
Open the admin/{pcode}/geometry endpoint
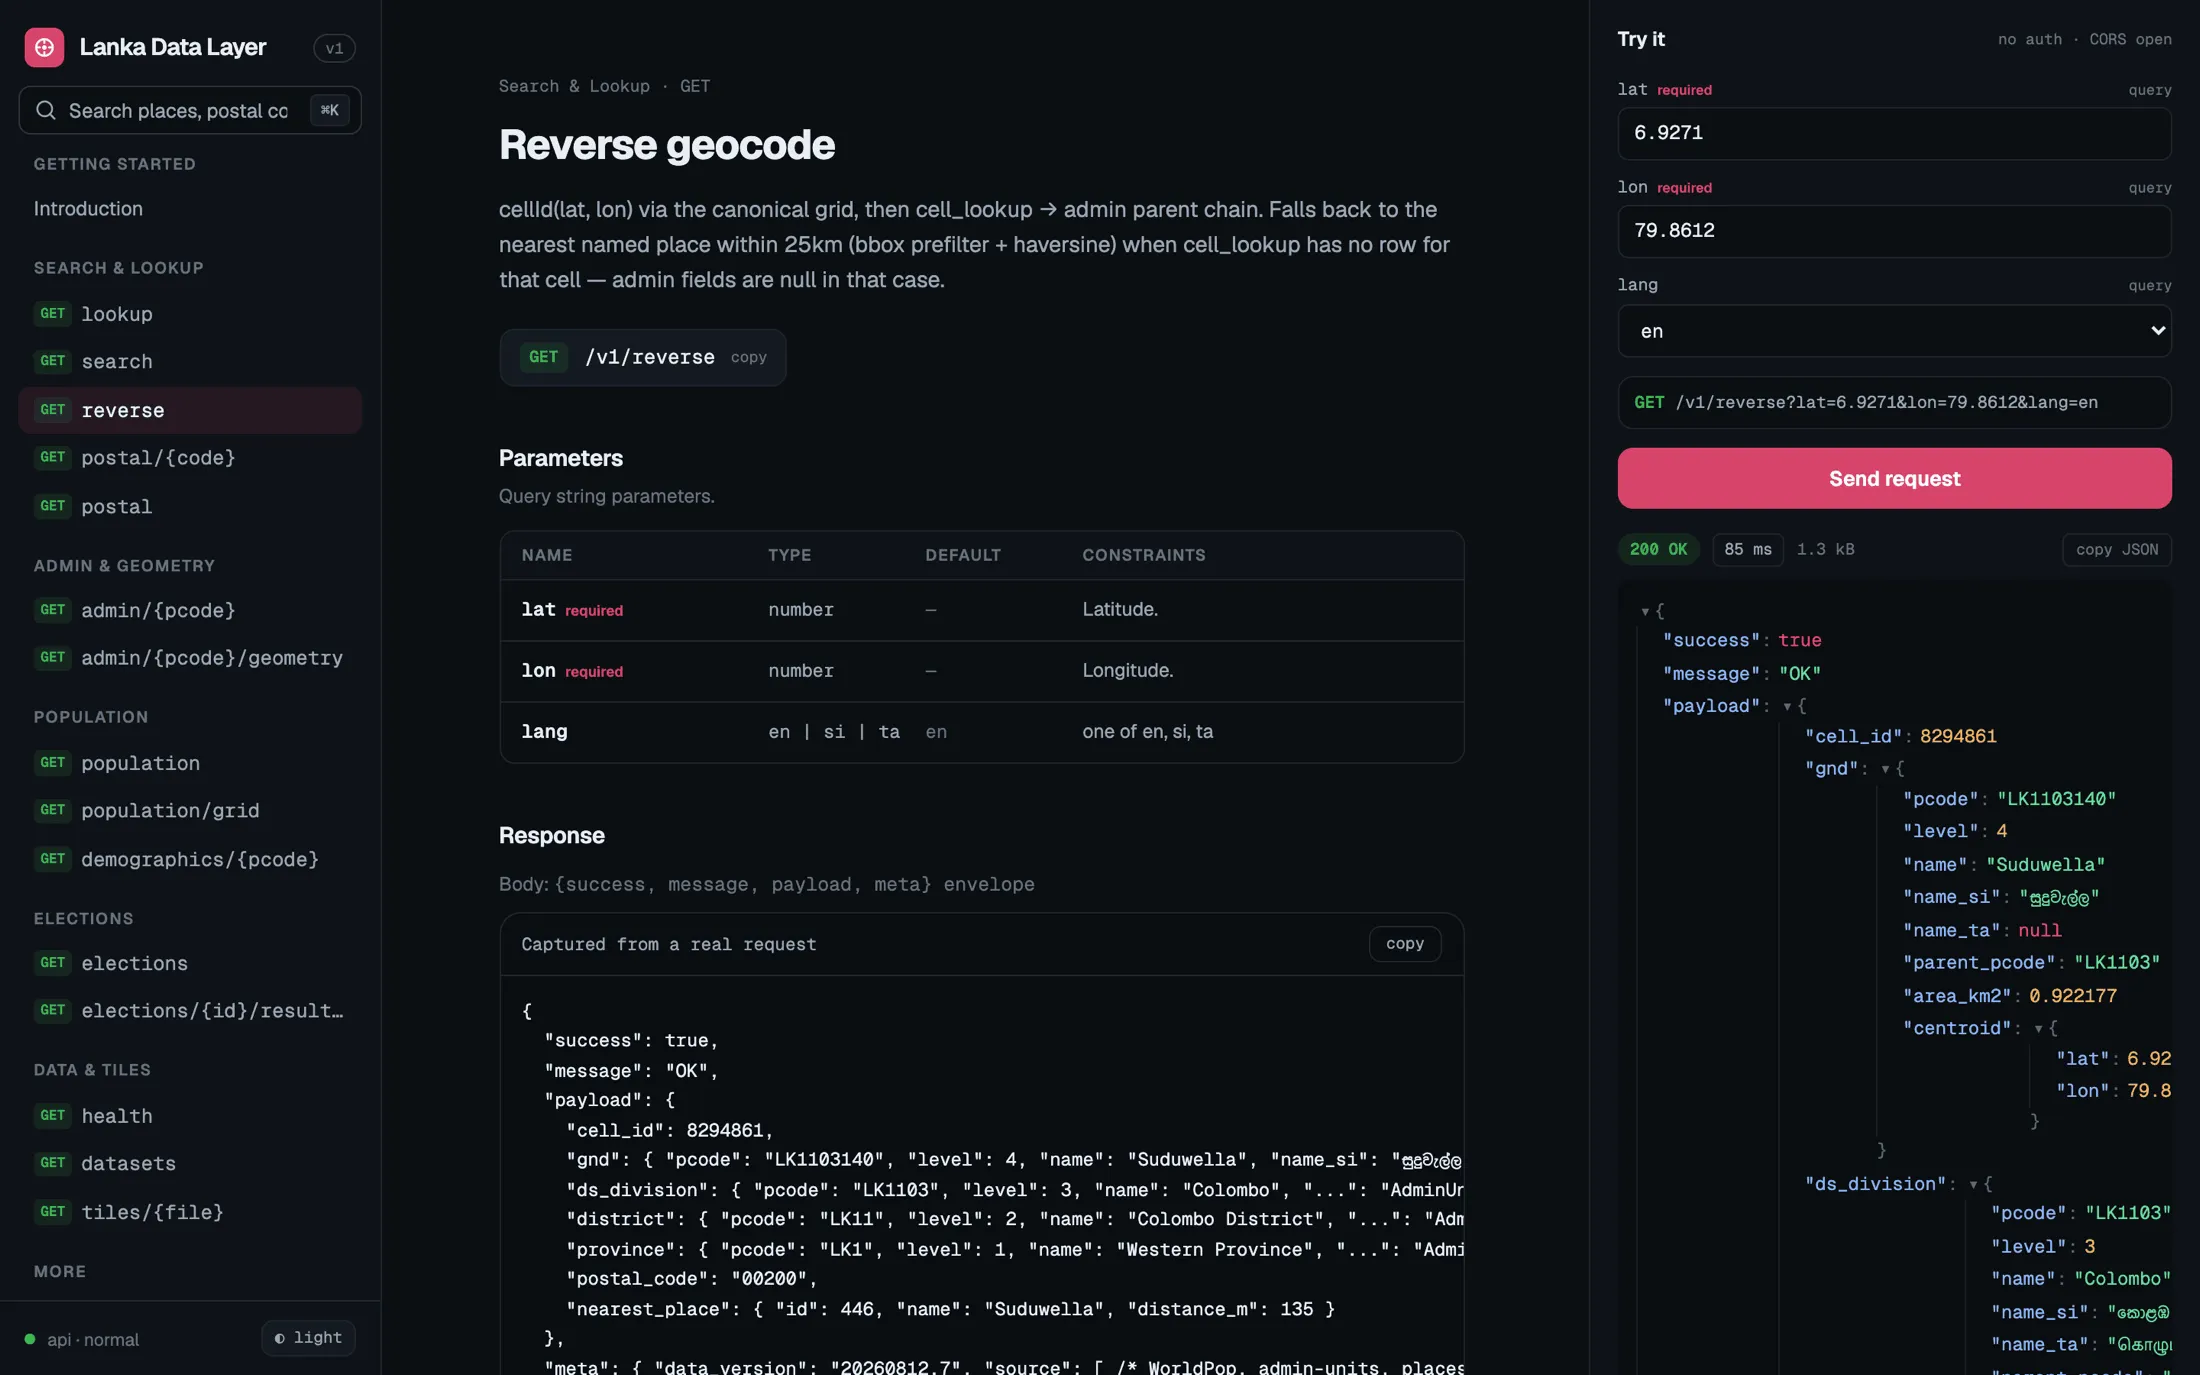coord(190,658)
